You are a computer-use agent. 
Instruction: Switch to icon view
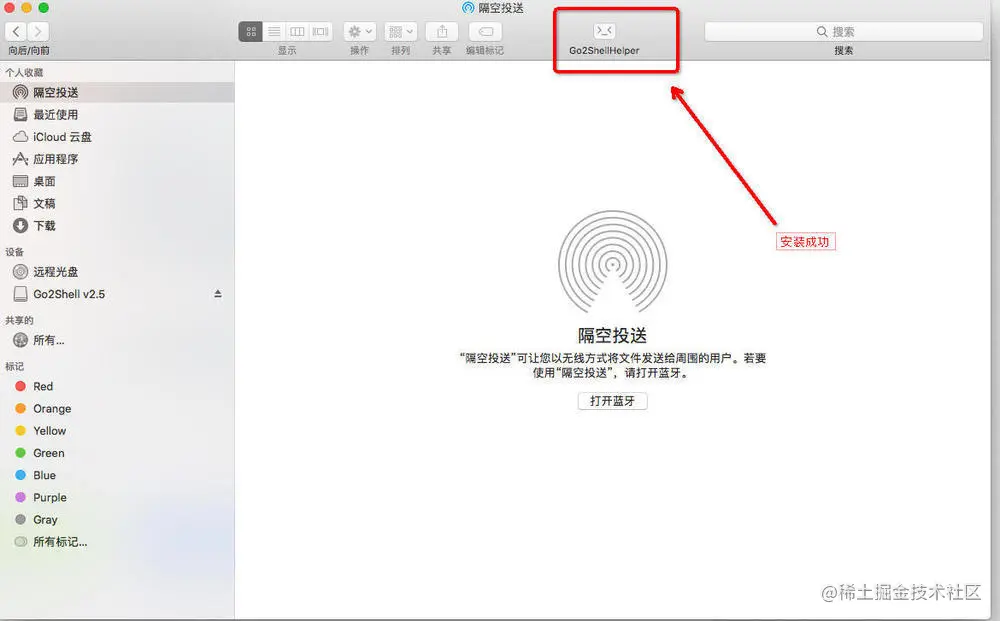pos(251,31)
